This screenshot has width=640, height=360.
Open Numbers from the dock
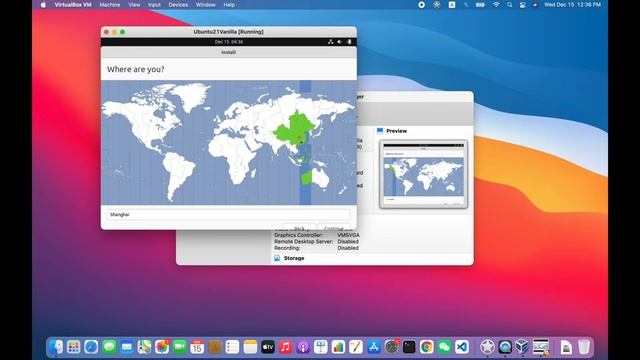(x=338, y=347)
